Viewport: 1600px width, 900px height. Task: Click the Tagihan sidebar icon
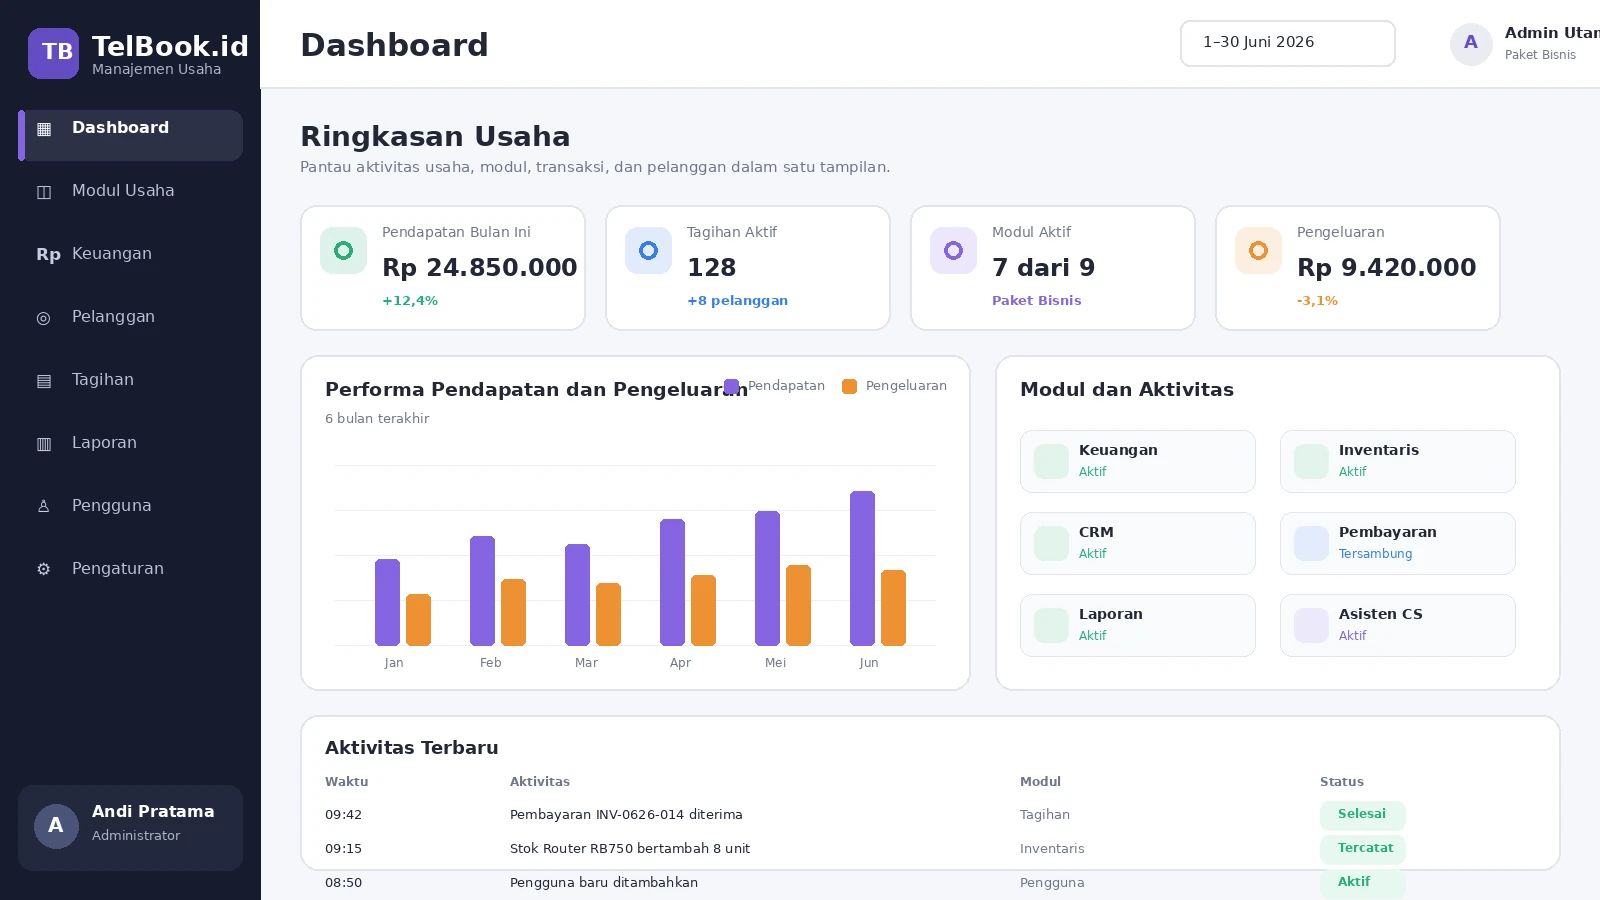tap(44, 381)
